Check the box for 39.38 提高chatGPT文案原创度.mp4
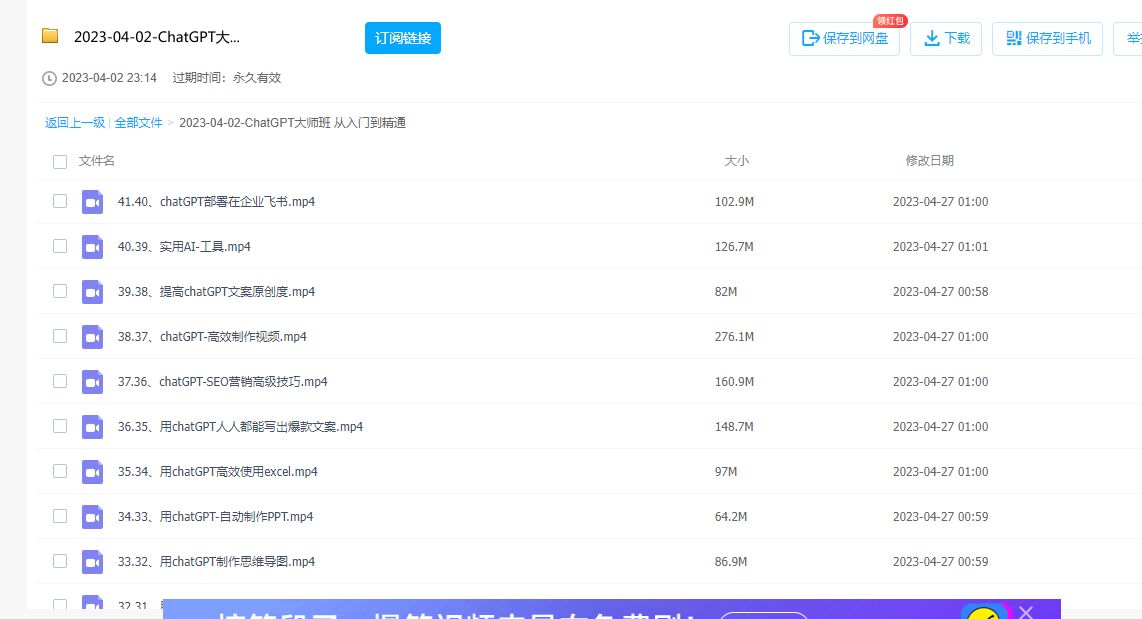Image resolution: width=1142 pixels, height=619 pixels. coord(60,291)
